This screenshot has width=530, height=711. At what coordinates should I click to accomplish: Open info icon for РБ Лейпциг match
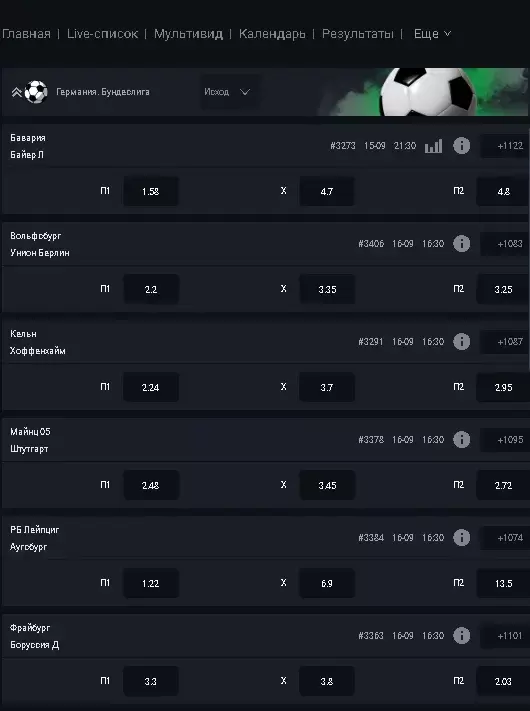click(x=462, y=537)
